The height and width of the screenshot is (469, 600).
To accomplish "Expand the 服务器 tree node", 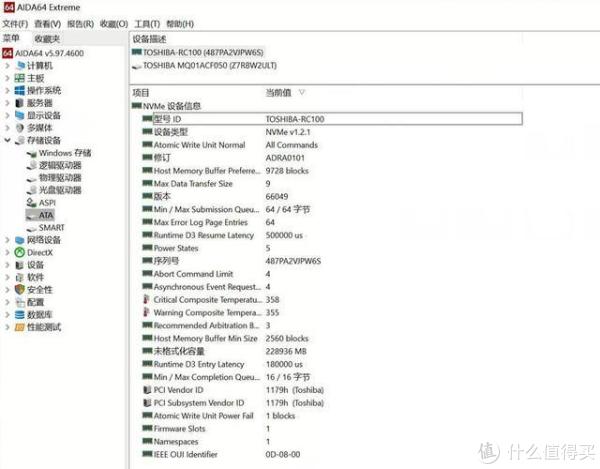I will click(7, 103).
